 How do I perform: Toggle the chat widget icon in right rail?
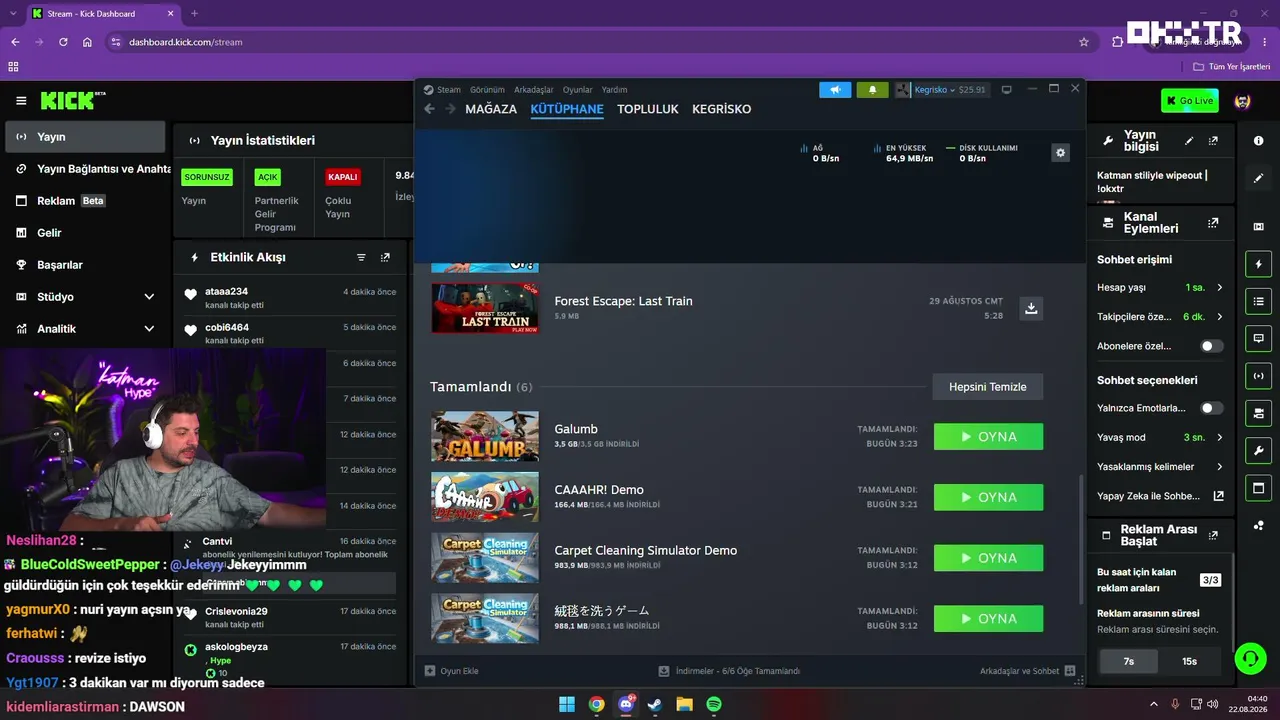[1258, 339]
